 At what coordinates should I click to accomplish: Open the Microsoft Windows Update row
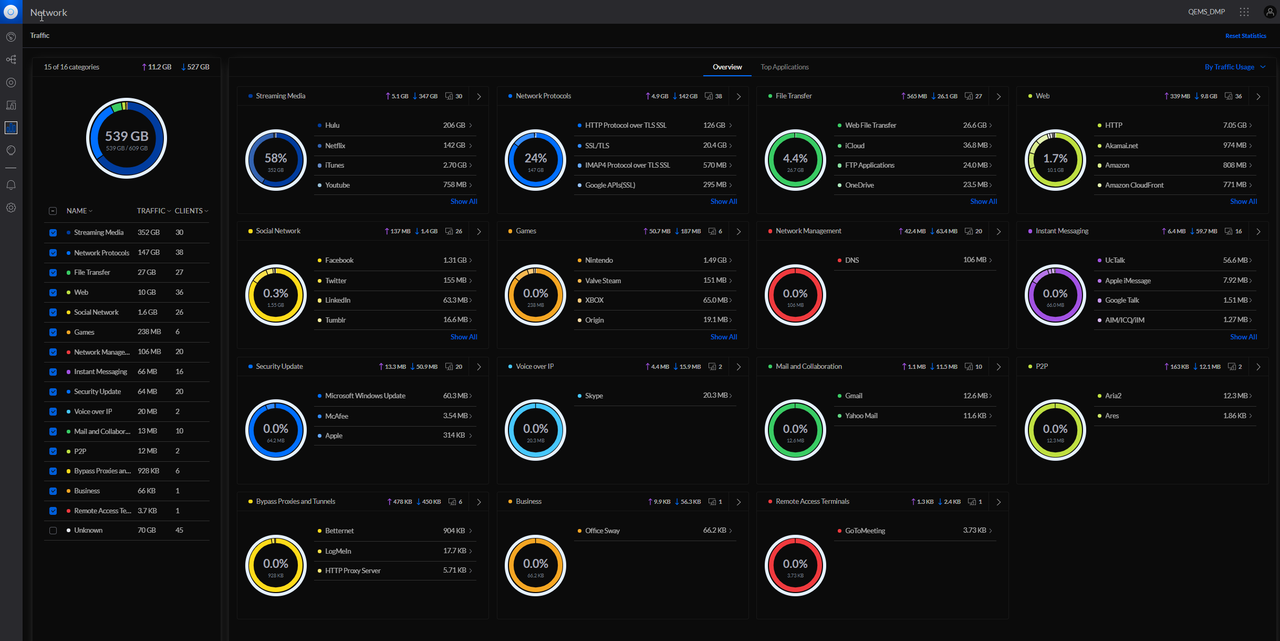396,395
